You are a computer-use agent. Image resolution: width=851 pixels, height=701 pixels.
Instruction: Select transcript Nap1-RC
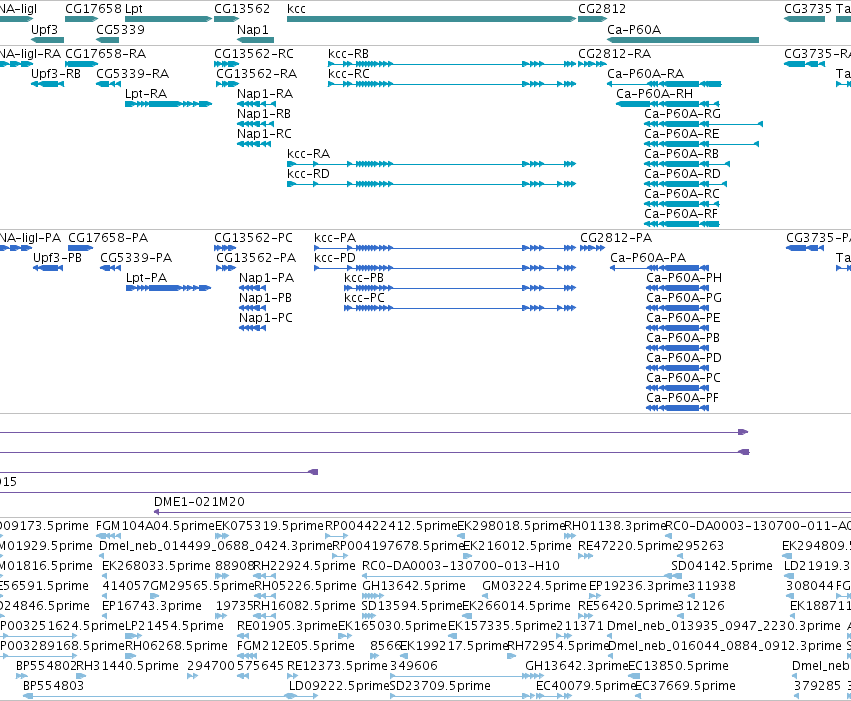click(x=264, y=134)
